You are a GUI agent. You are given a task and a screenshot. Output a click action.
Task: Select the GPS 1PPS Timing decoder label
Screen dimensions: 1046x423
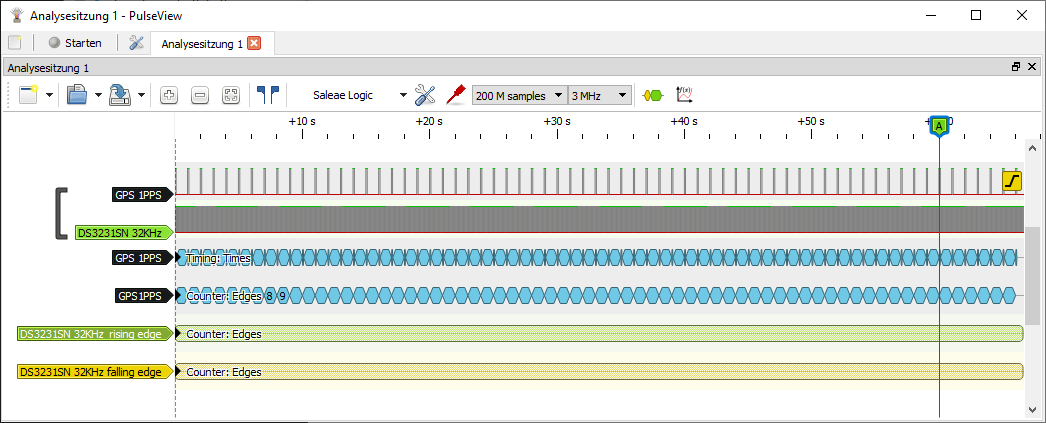[143, 258]
